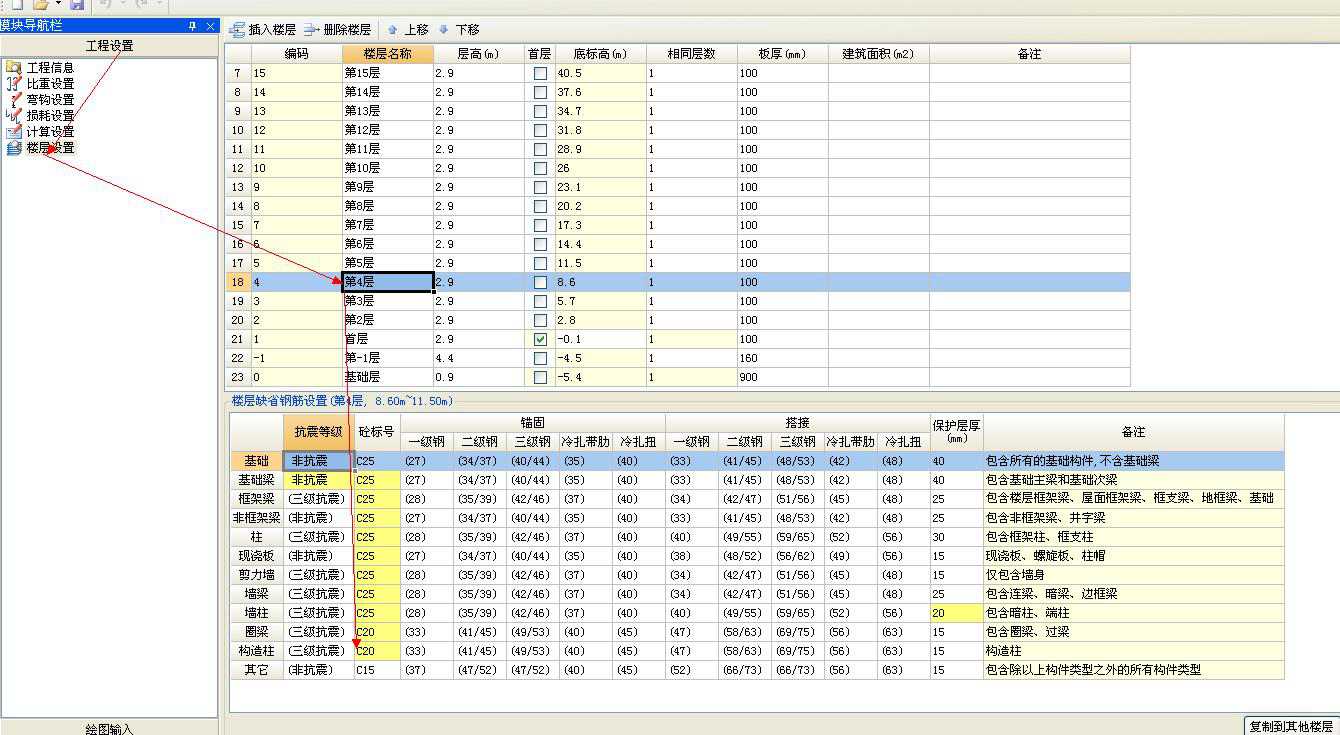
Task: Click the pin icon of 模块导航栏 panel
Action: tap(193, 26)
